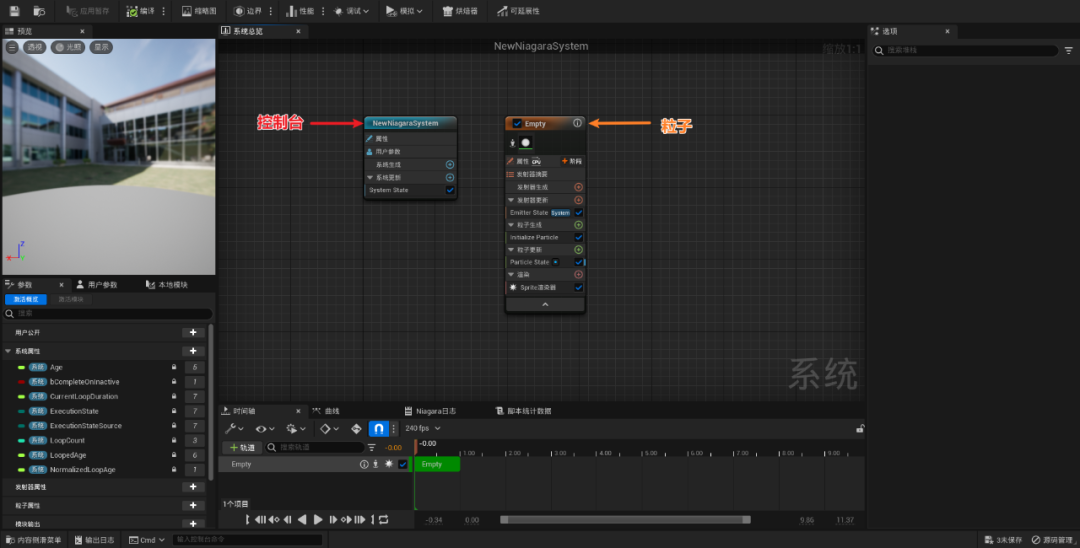Toggle the 边界 bounds tool
The height and width of the screenshot is (548, 1080).
248,11
